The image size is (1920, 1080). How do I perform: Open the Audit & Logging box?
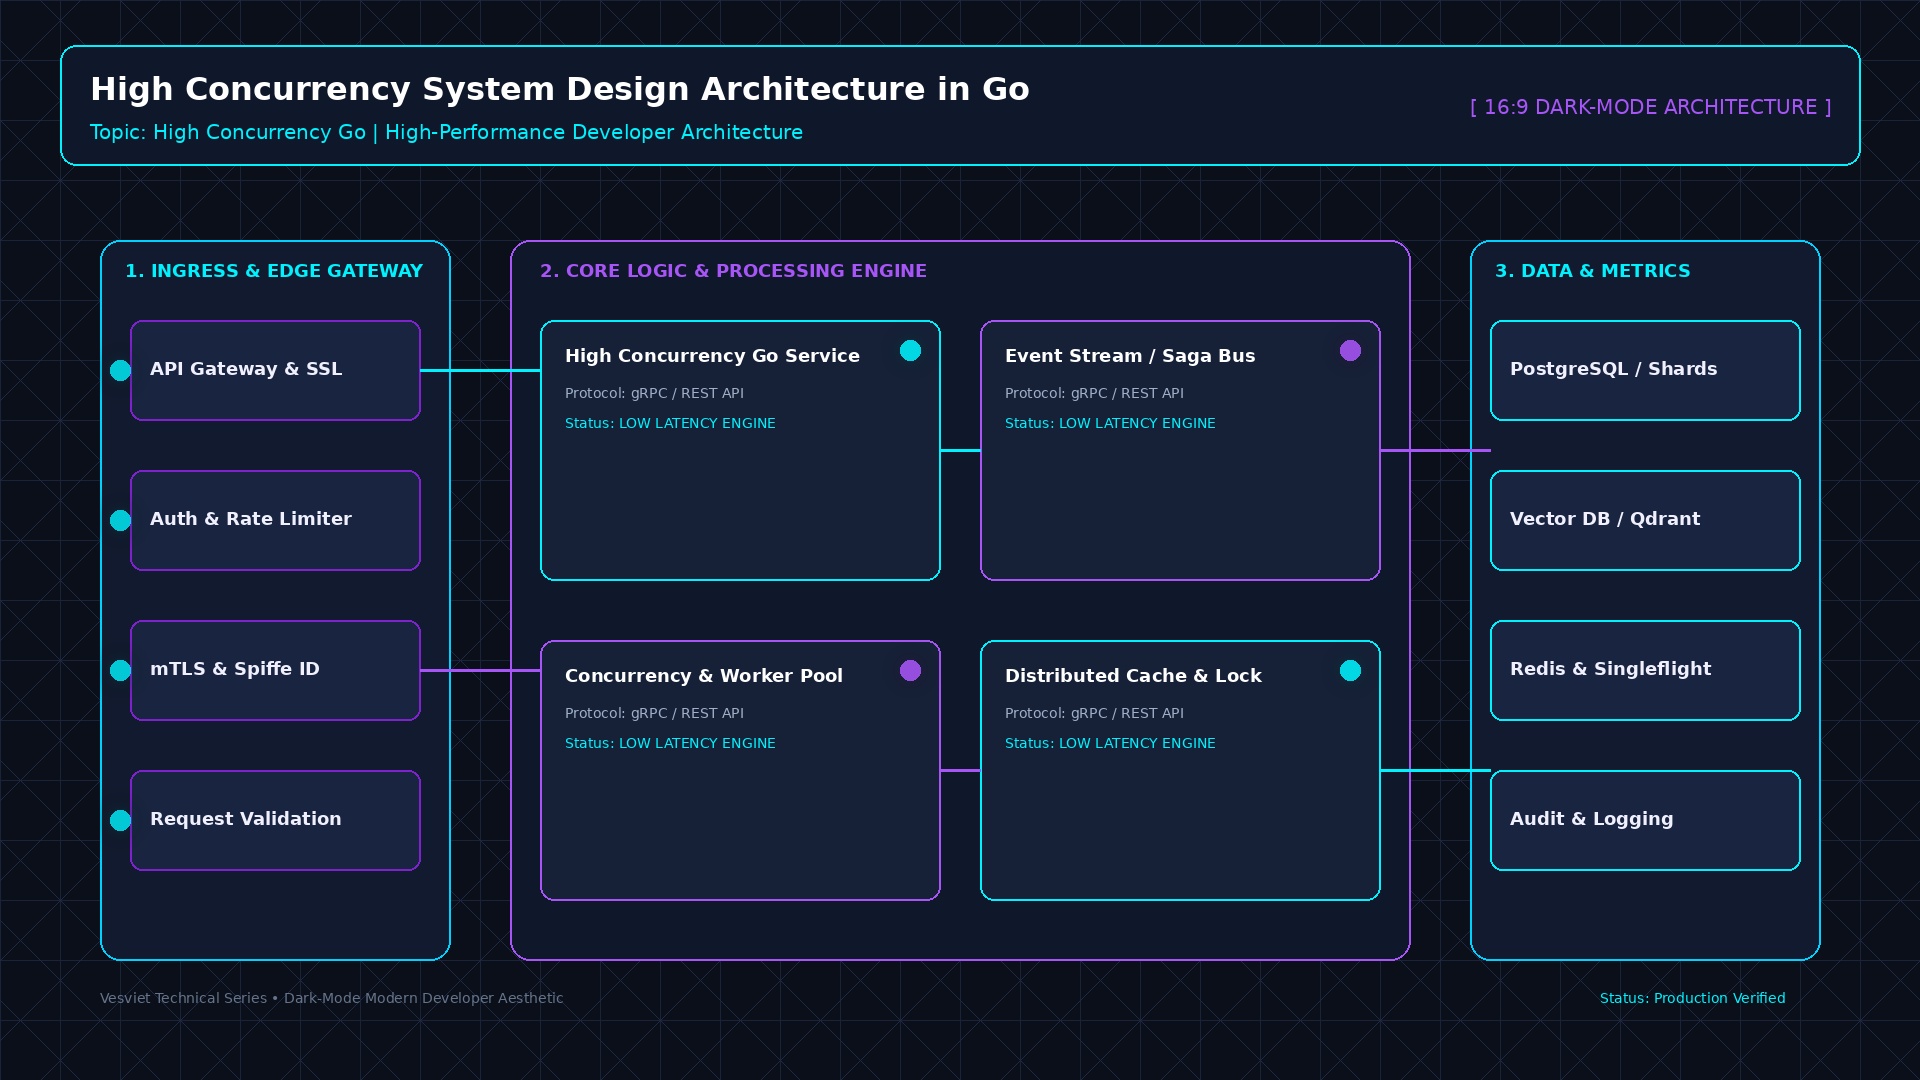pos(1645,820)
